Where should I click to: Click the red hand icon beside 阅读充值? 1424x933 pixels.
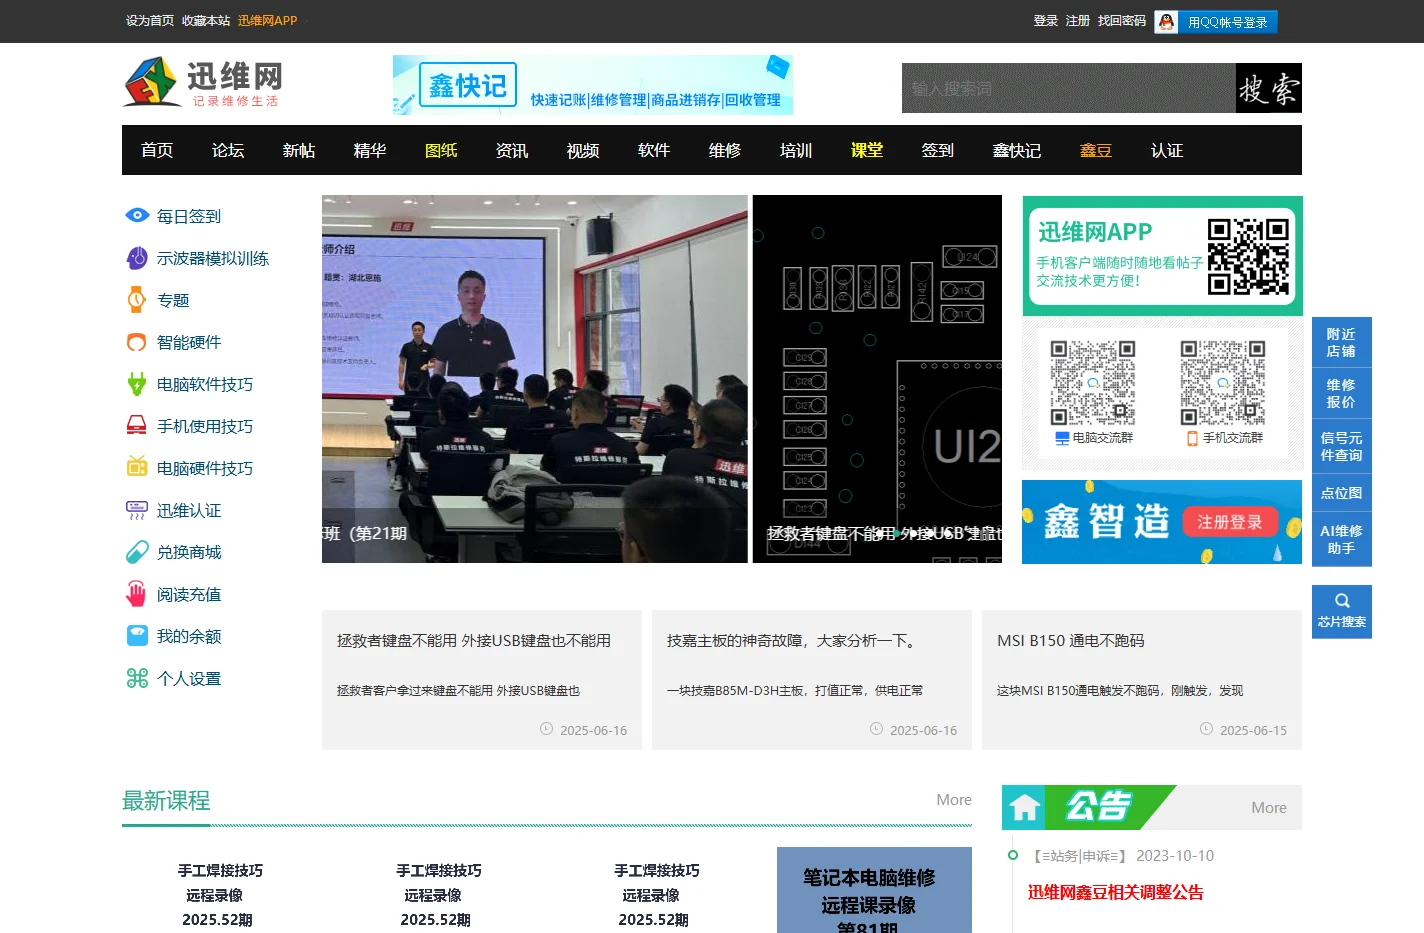tap(137, 594)
